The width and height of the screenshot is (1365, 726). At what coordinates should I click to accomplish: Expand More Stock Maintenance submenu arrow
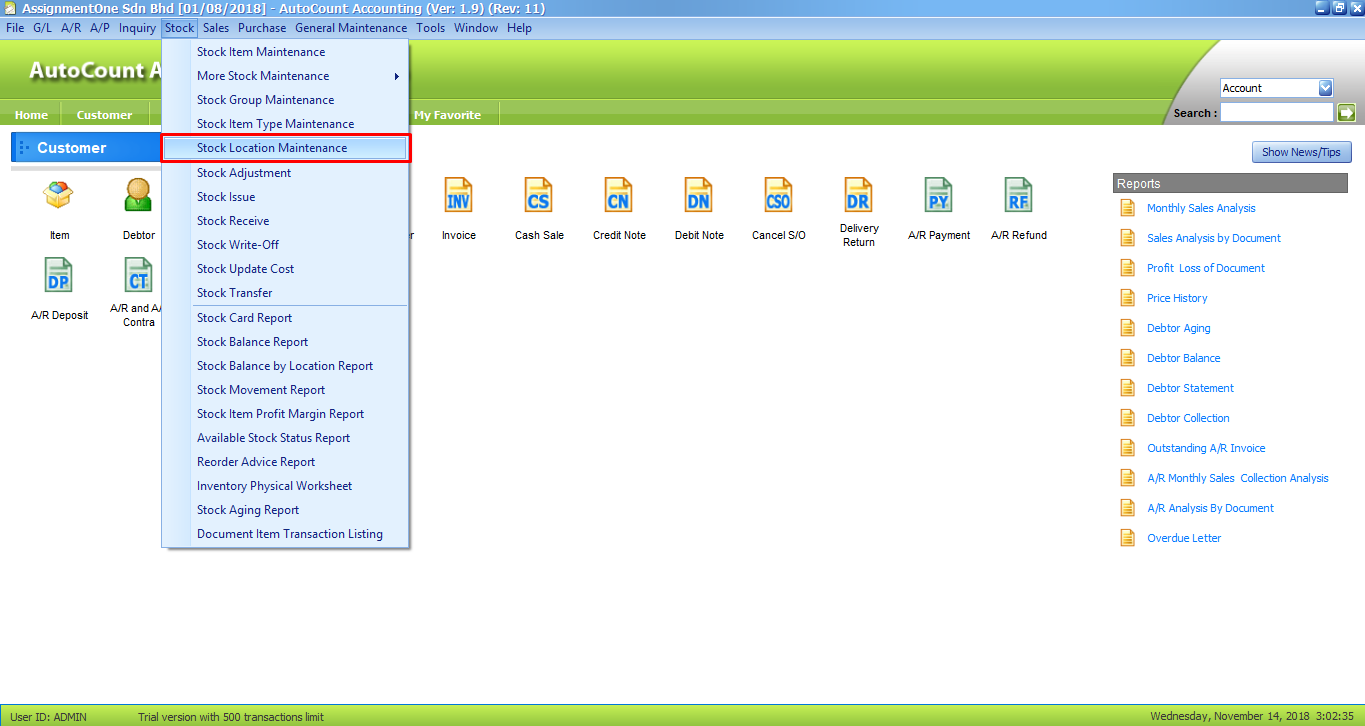pyautogui.click(x=397, y=76)
